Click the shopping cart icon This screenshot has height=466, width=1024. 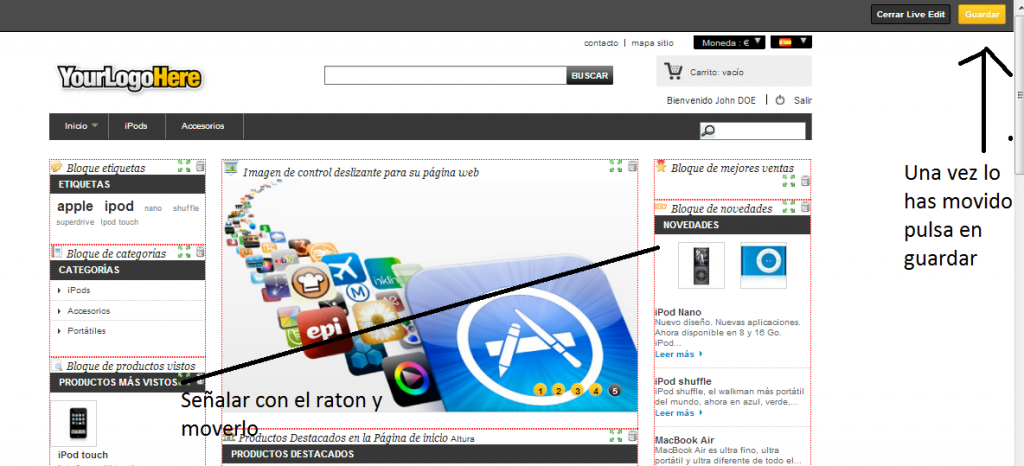point(674,71)
